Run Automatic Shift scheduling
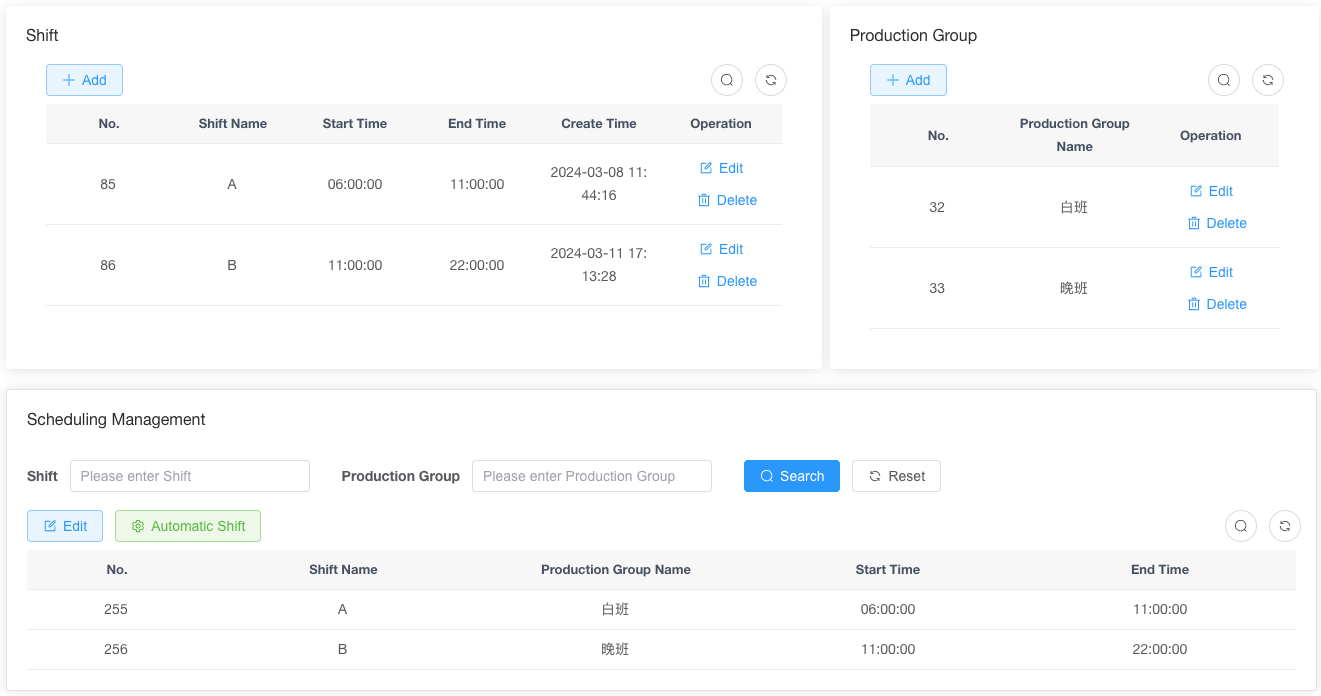 click(188, 526)
